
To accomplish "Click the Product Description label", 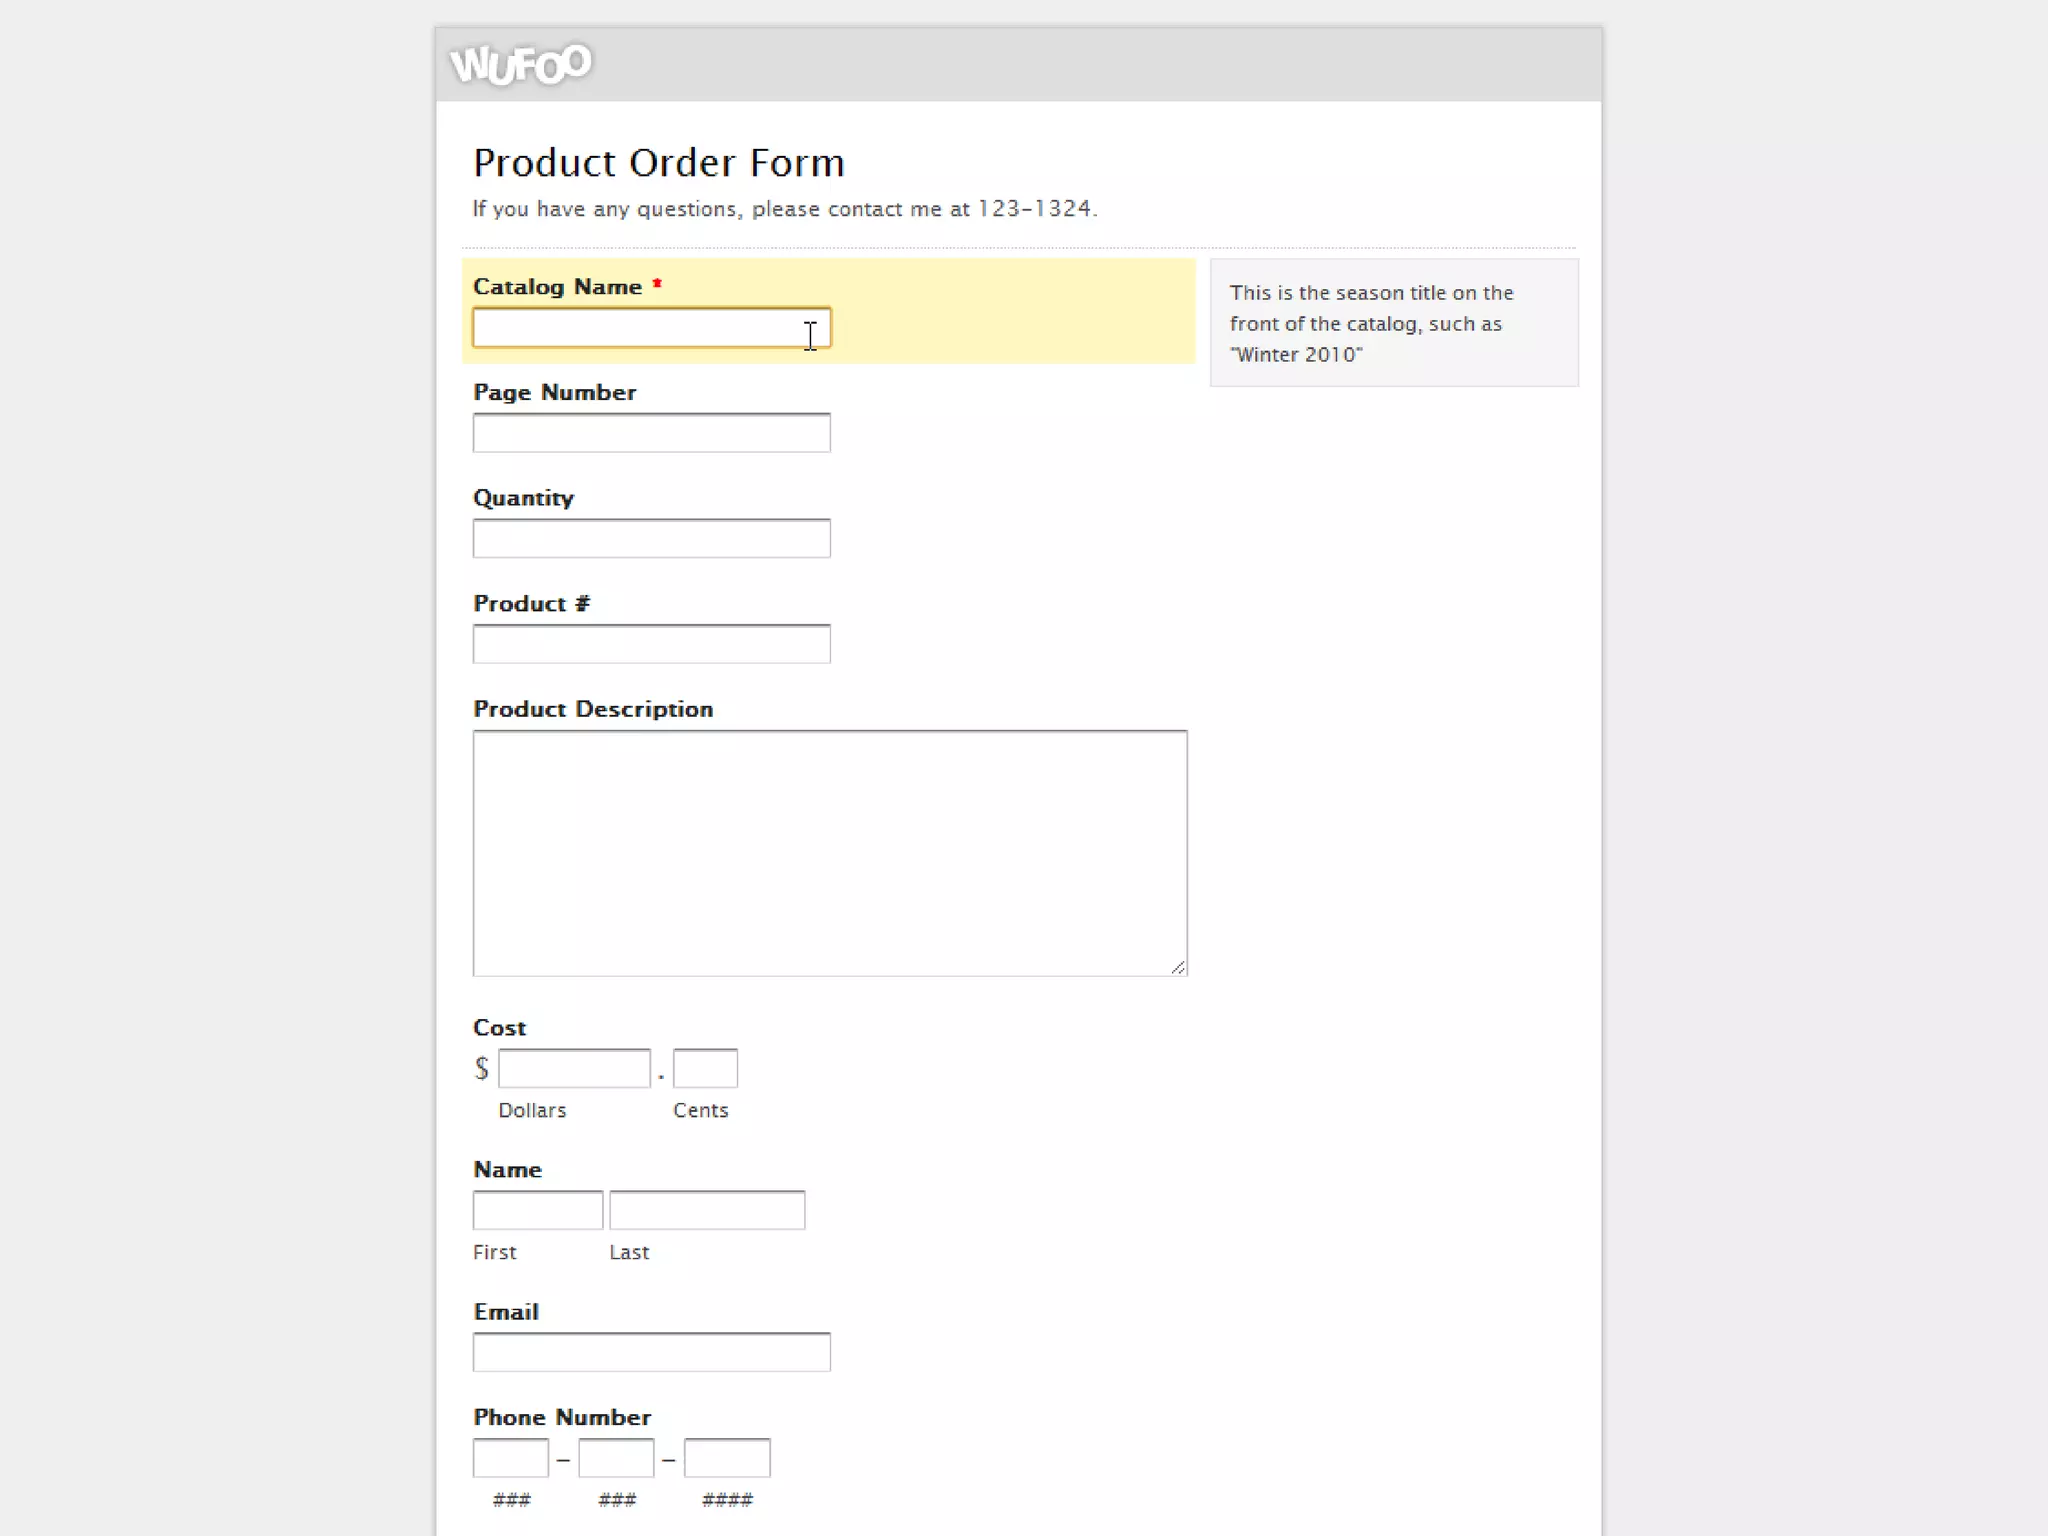I will point(592,709).
